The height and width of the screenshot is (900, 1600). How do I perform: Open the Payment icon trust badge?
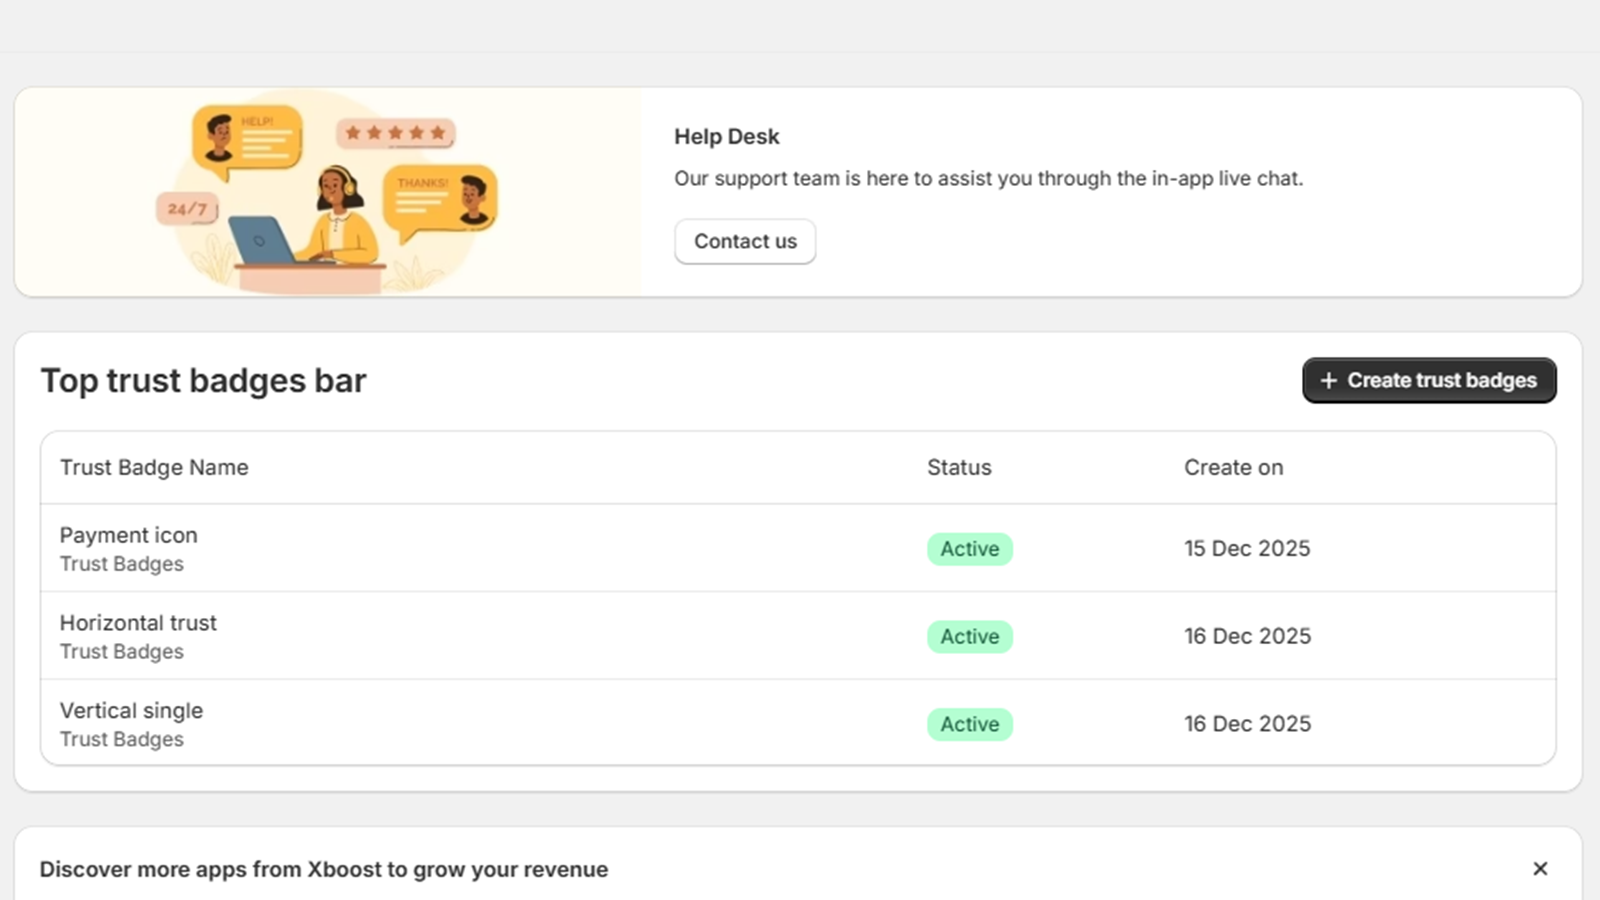coord(129,535)
